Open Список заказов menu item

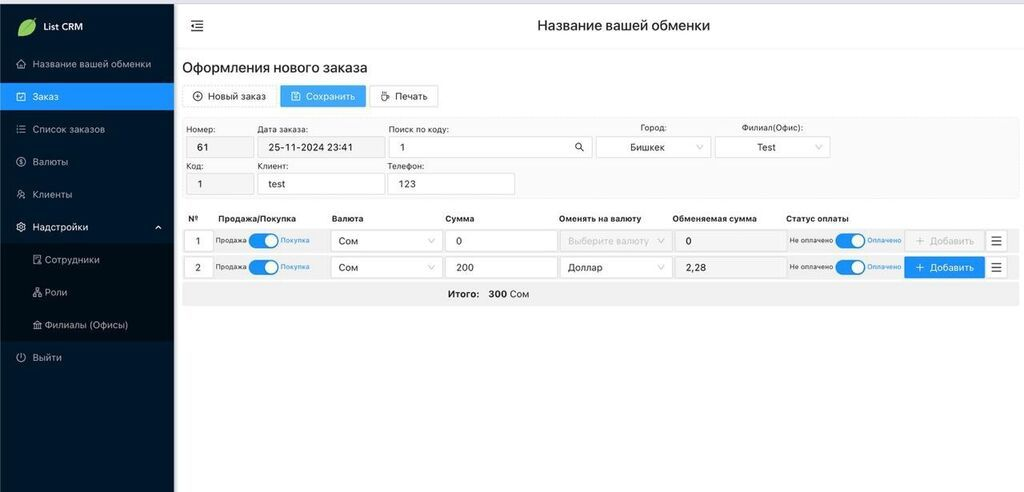point(68,129)
